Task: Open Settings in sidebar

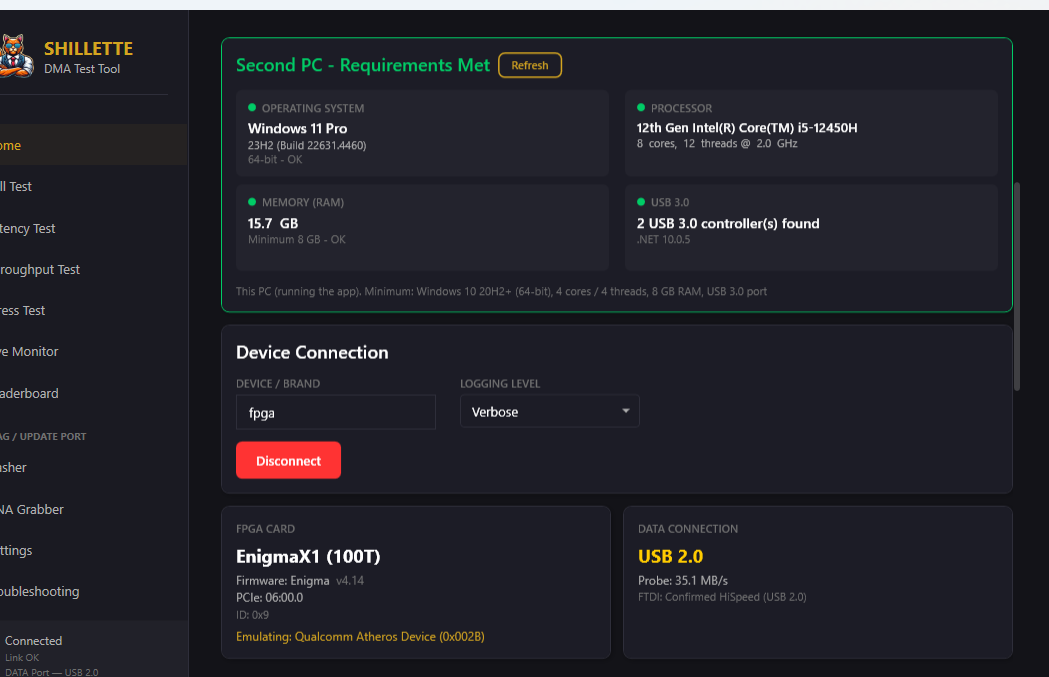Action: point(94,551)
